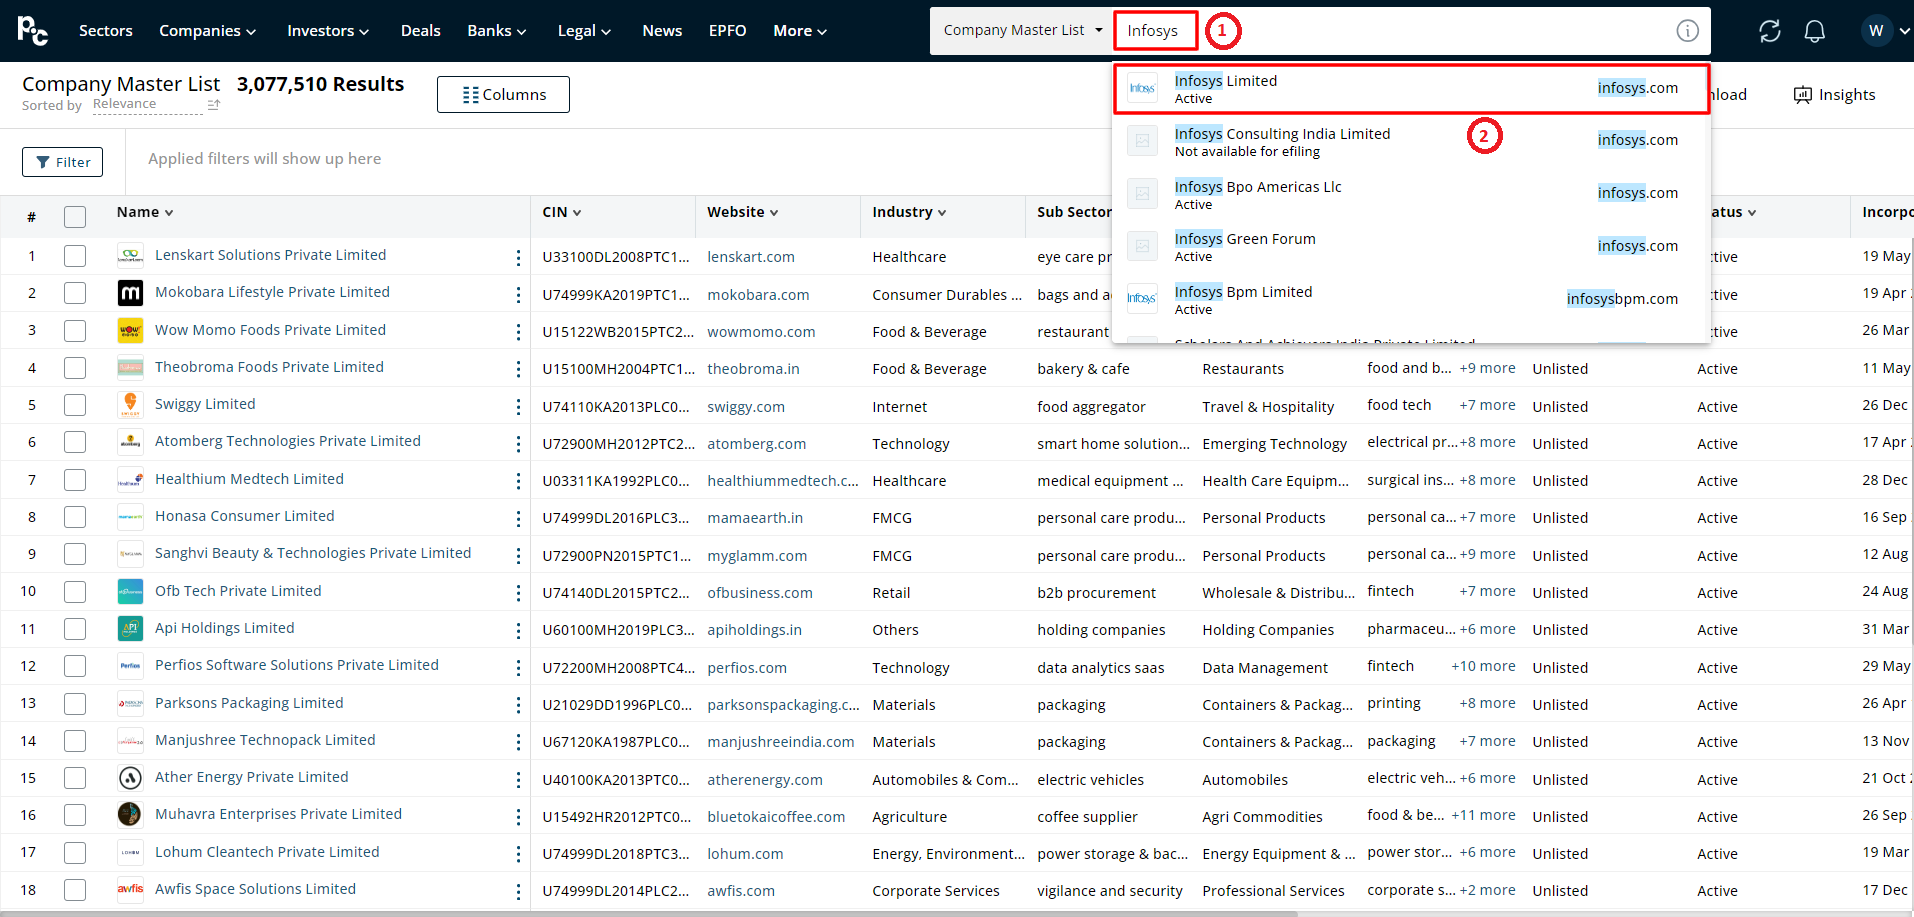Click the Columns button
This screenshot has width=1914, height=917.
pos(503,95)
